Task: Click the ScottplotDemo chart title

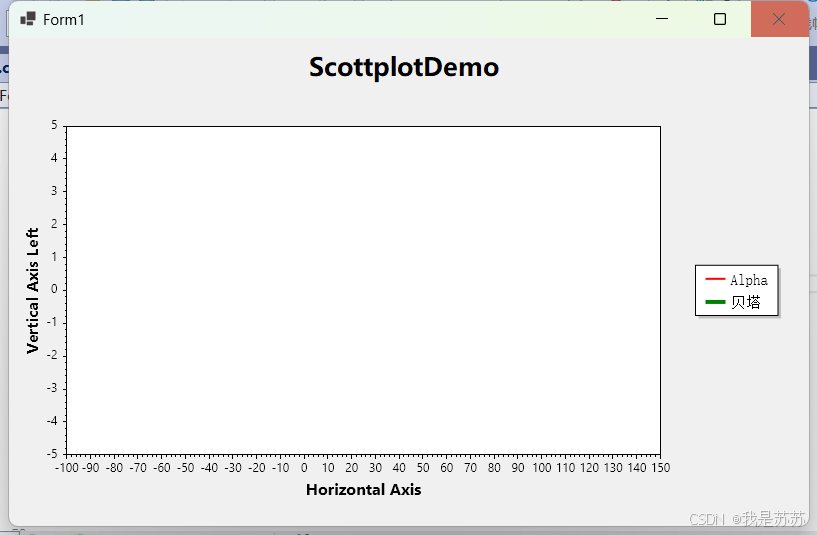Action: pyautogui.click(x=404, y=67)
